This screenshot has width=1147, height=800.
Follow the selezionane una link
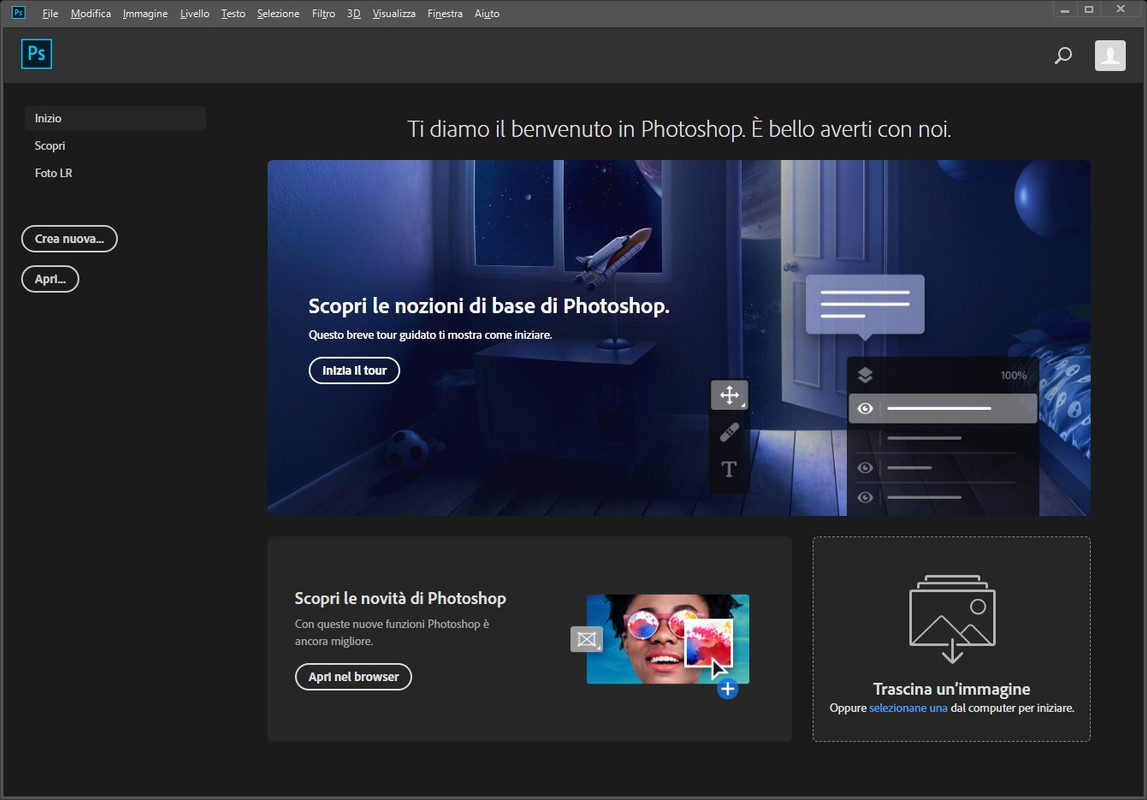tap(908, 708)
